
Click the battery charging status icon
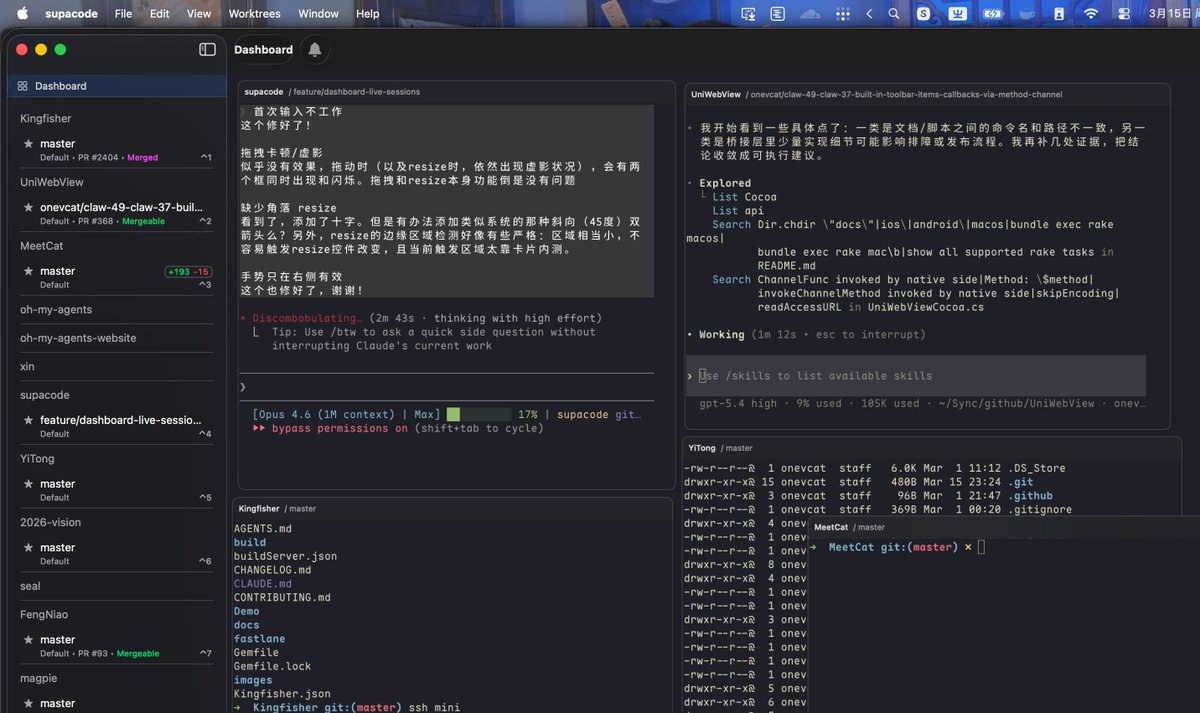[x=992, y=13]
